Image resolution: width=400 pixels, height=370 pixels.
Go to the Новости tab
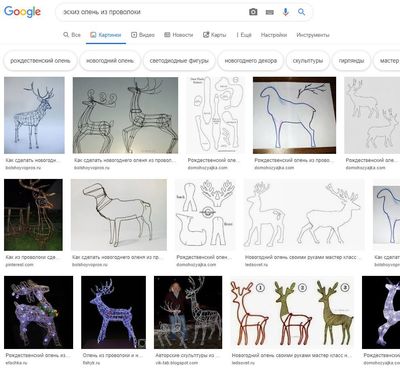click(x=179, y=35)
